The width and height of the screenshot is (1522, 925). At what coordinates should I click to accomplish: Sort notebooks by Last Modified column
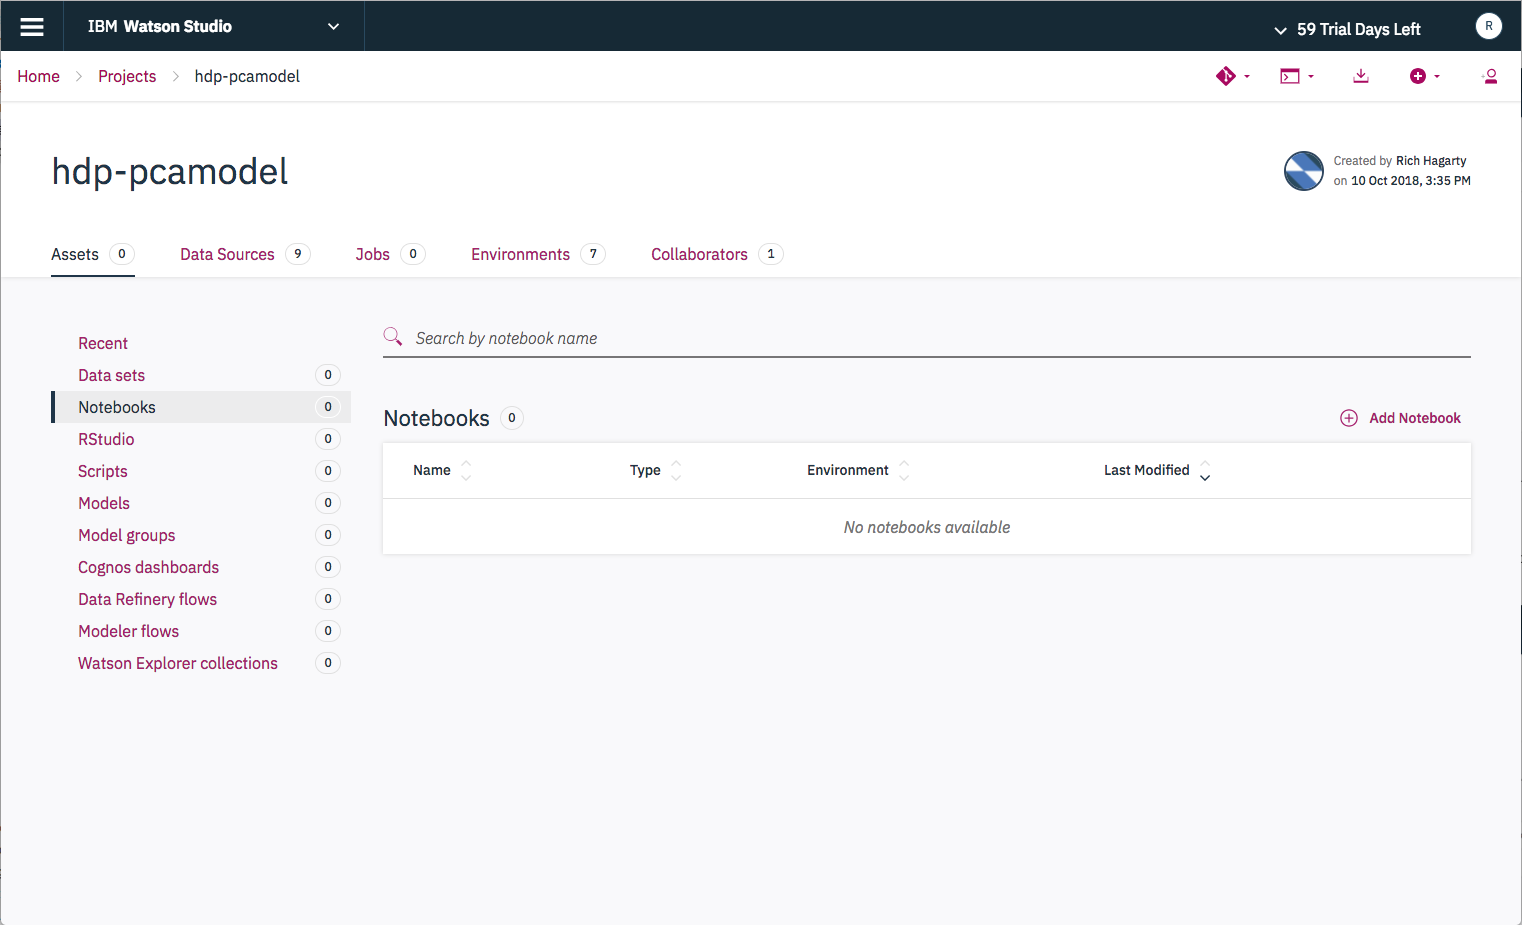point(1157,470)
